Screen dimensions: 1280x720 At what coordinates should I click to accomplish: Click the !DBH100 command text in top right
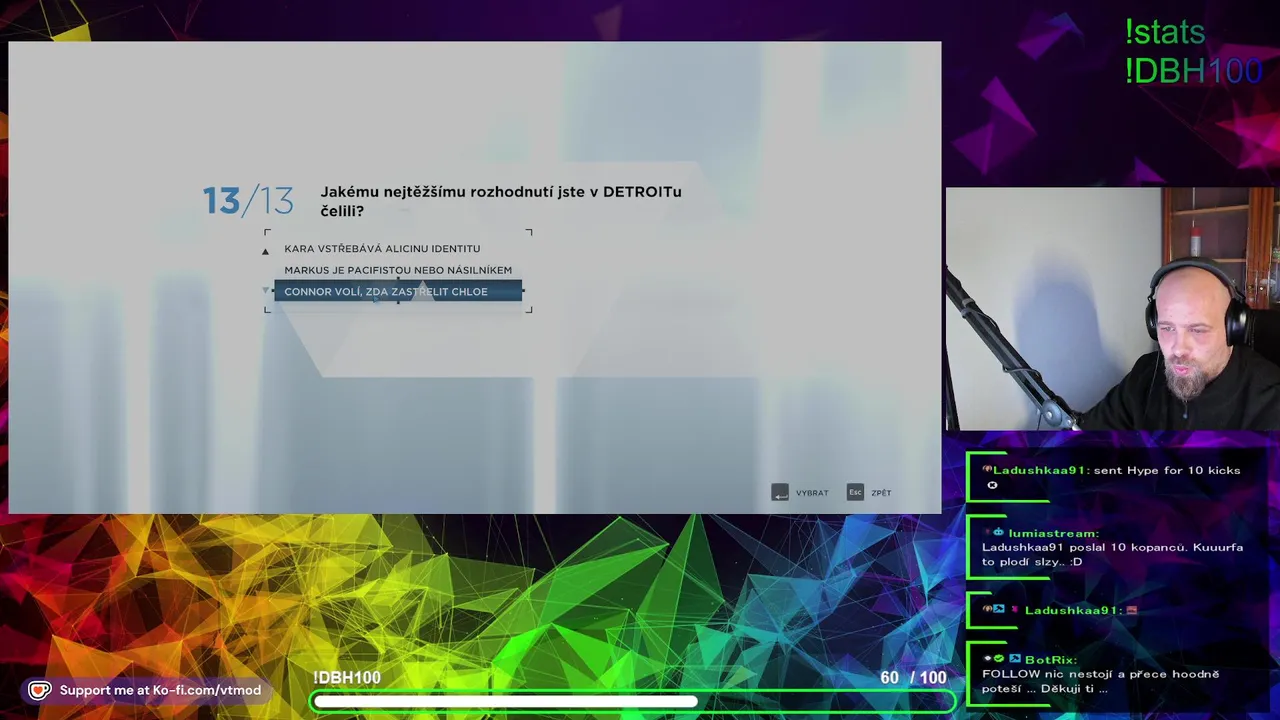(1193, 71)
